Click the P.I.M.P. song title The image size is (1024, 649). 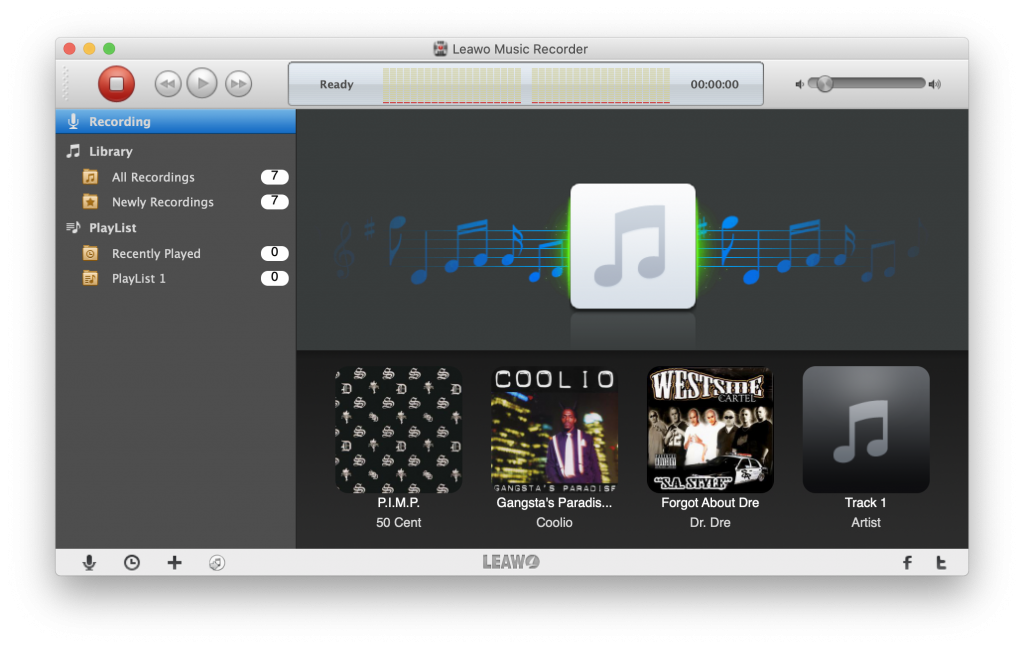[398, 503]
